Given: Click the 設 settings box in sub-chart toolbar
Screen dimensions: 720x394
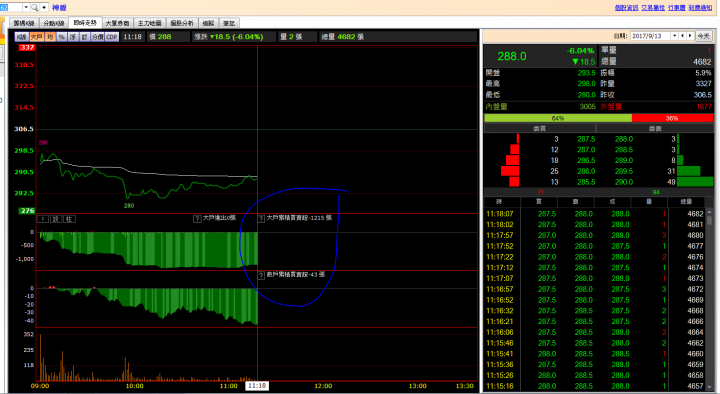Looking at the screenshot, I should tap(56, 219).
